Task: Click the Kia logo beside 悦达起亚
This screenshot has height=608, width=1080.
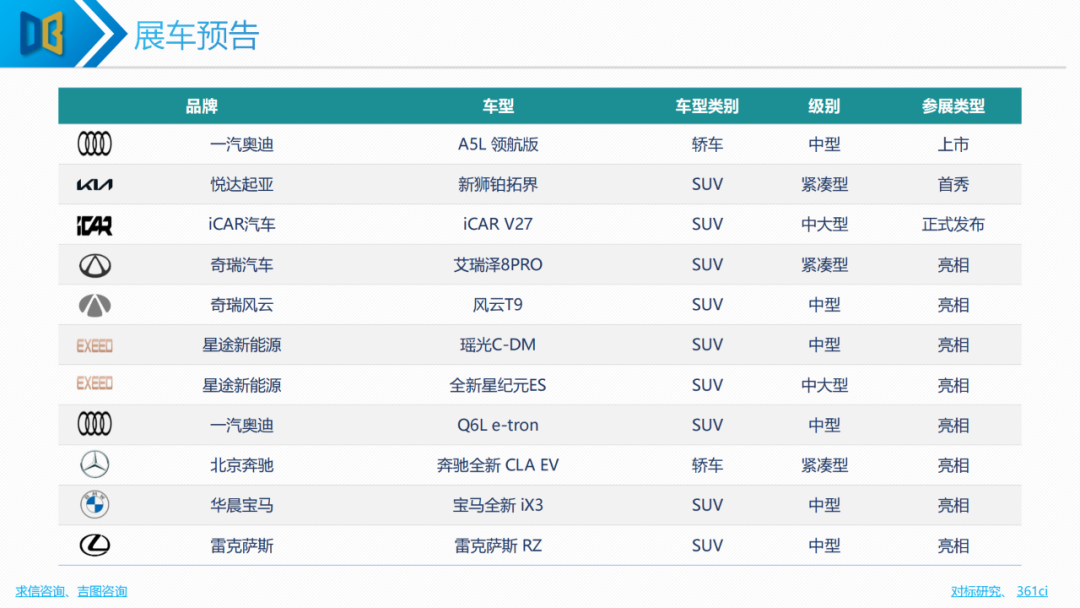Action: point(94,185)
